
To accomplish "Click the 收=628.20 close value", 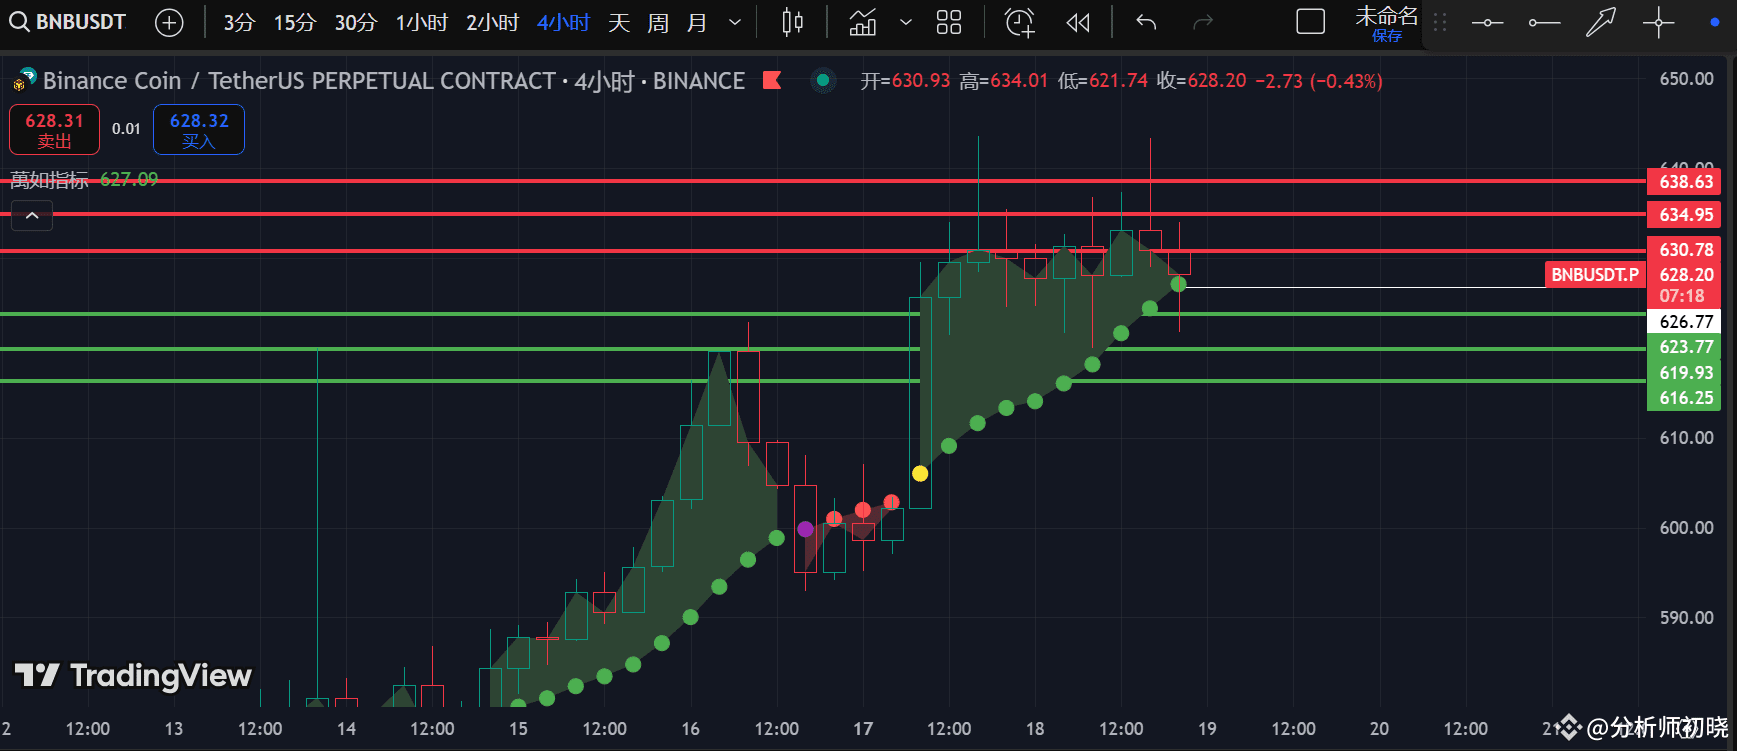I will (x=1202, y=81).
